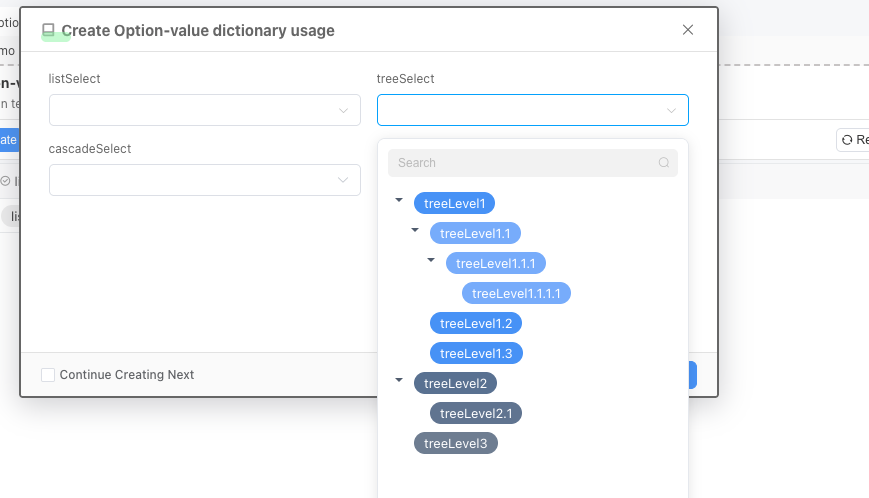Close the Create Option-value dictionary dialog

pyautogui.click(x=688, y=30)
